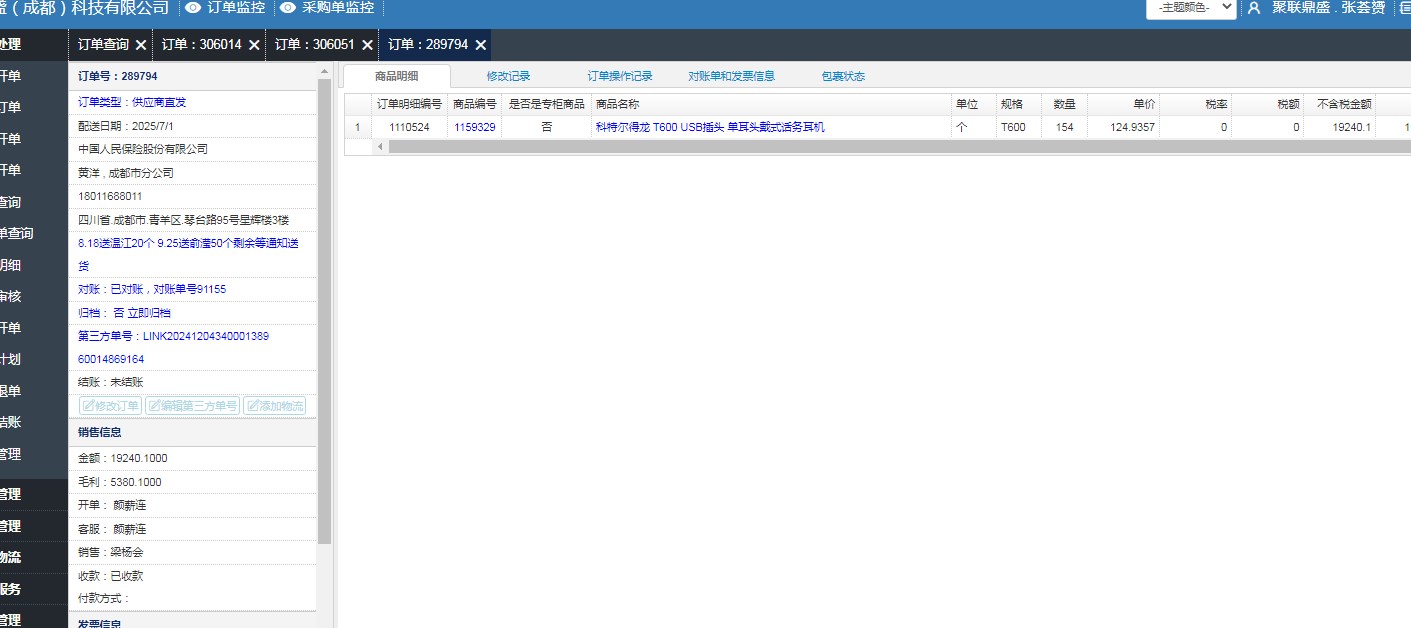
Task: Select the 对账单和发票信息 tab
Action: (x=731, y=76)
